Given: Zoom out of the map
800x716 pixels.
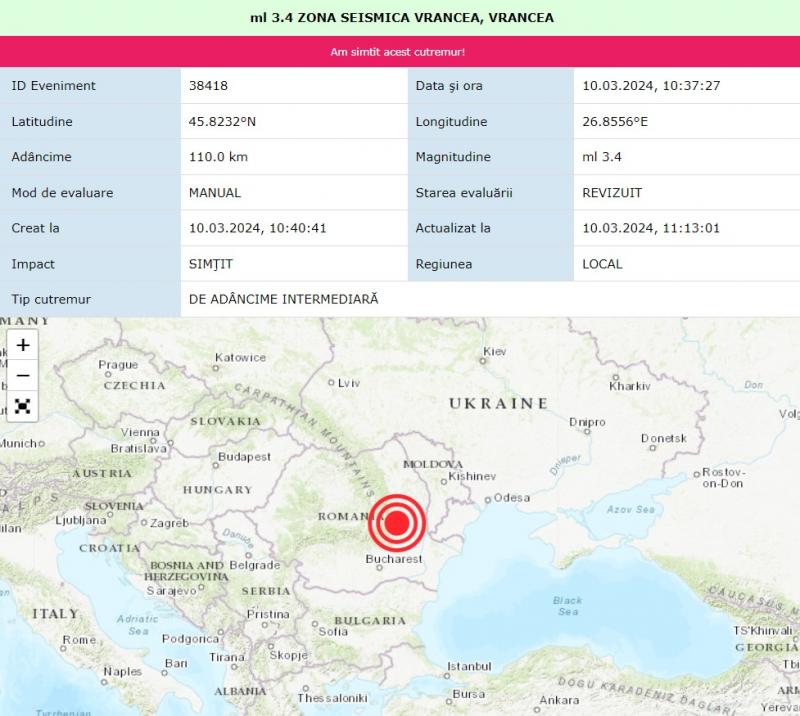Looking at the screenshot, I should 23,376.
